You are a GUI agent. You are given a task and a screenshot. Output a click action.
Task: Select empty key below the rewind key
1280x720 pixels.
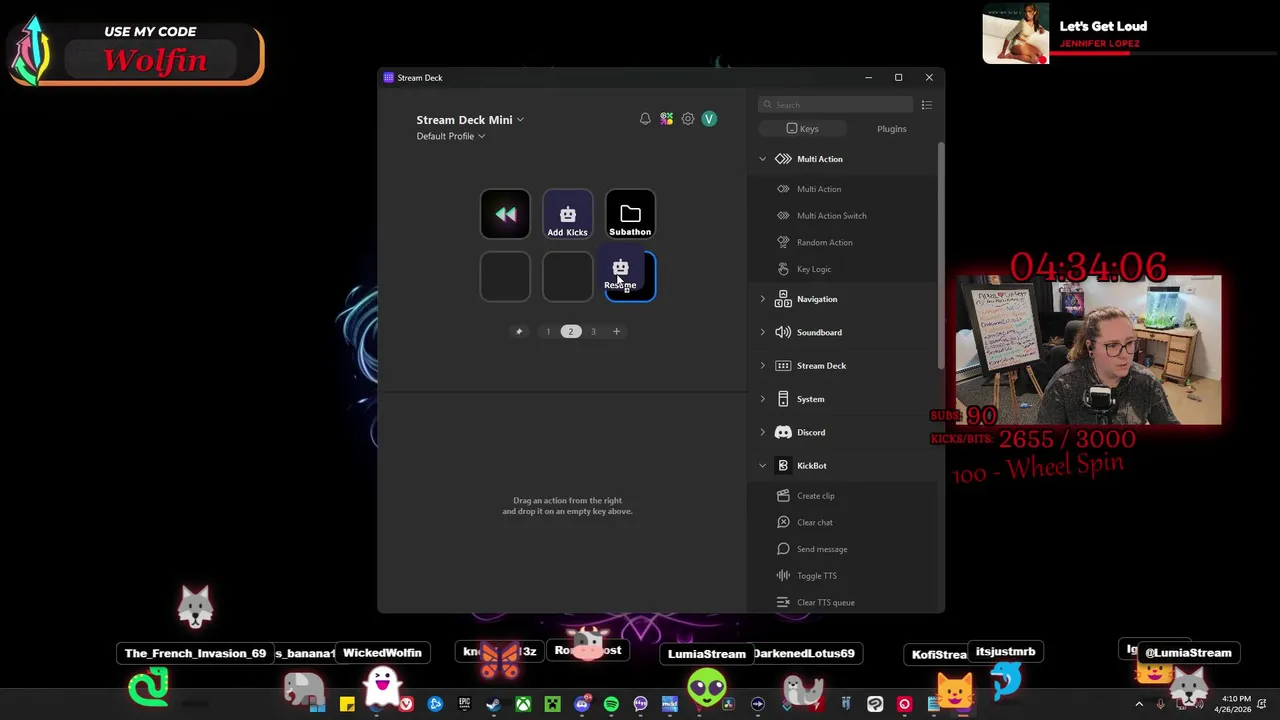(x=505, y=276)
